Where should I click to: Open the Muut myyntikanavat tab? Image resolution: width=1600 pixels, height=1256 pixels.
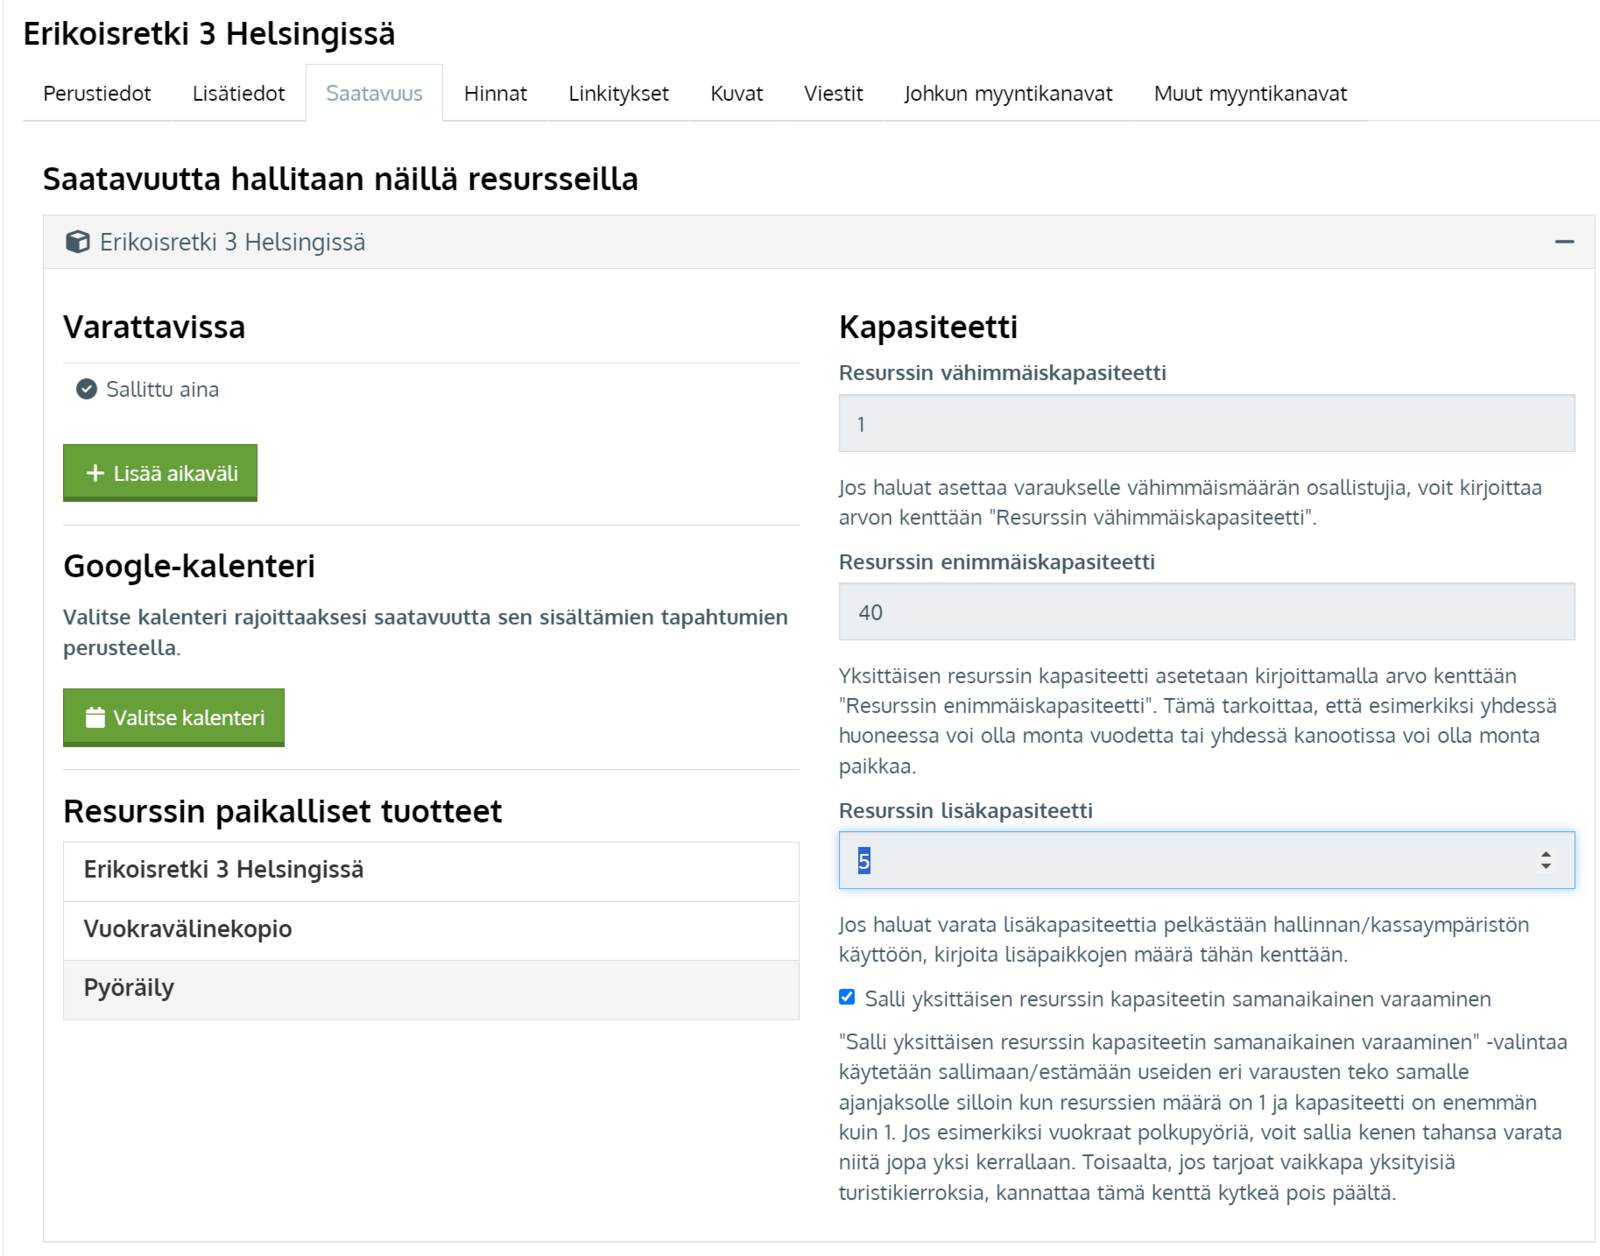tap(1250, 93)
